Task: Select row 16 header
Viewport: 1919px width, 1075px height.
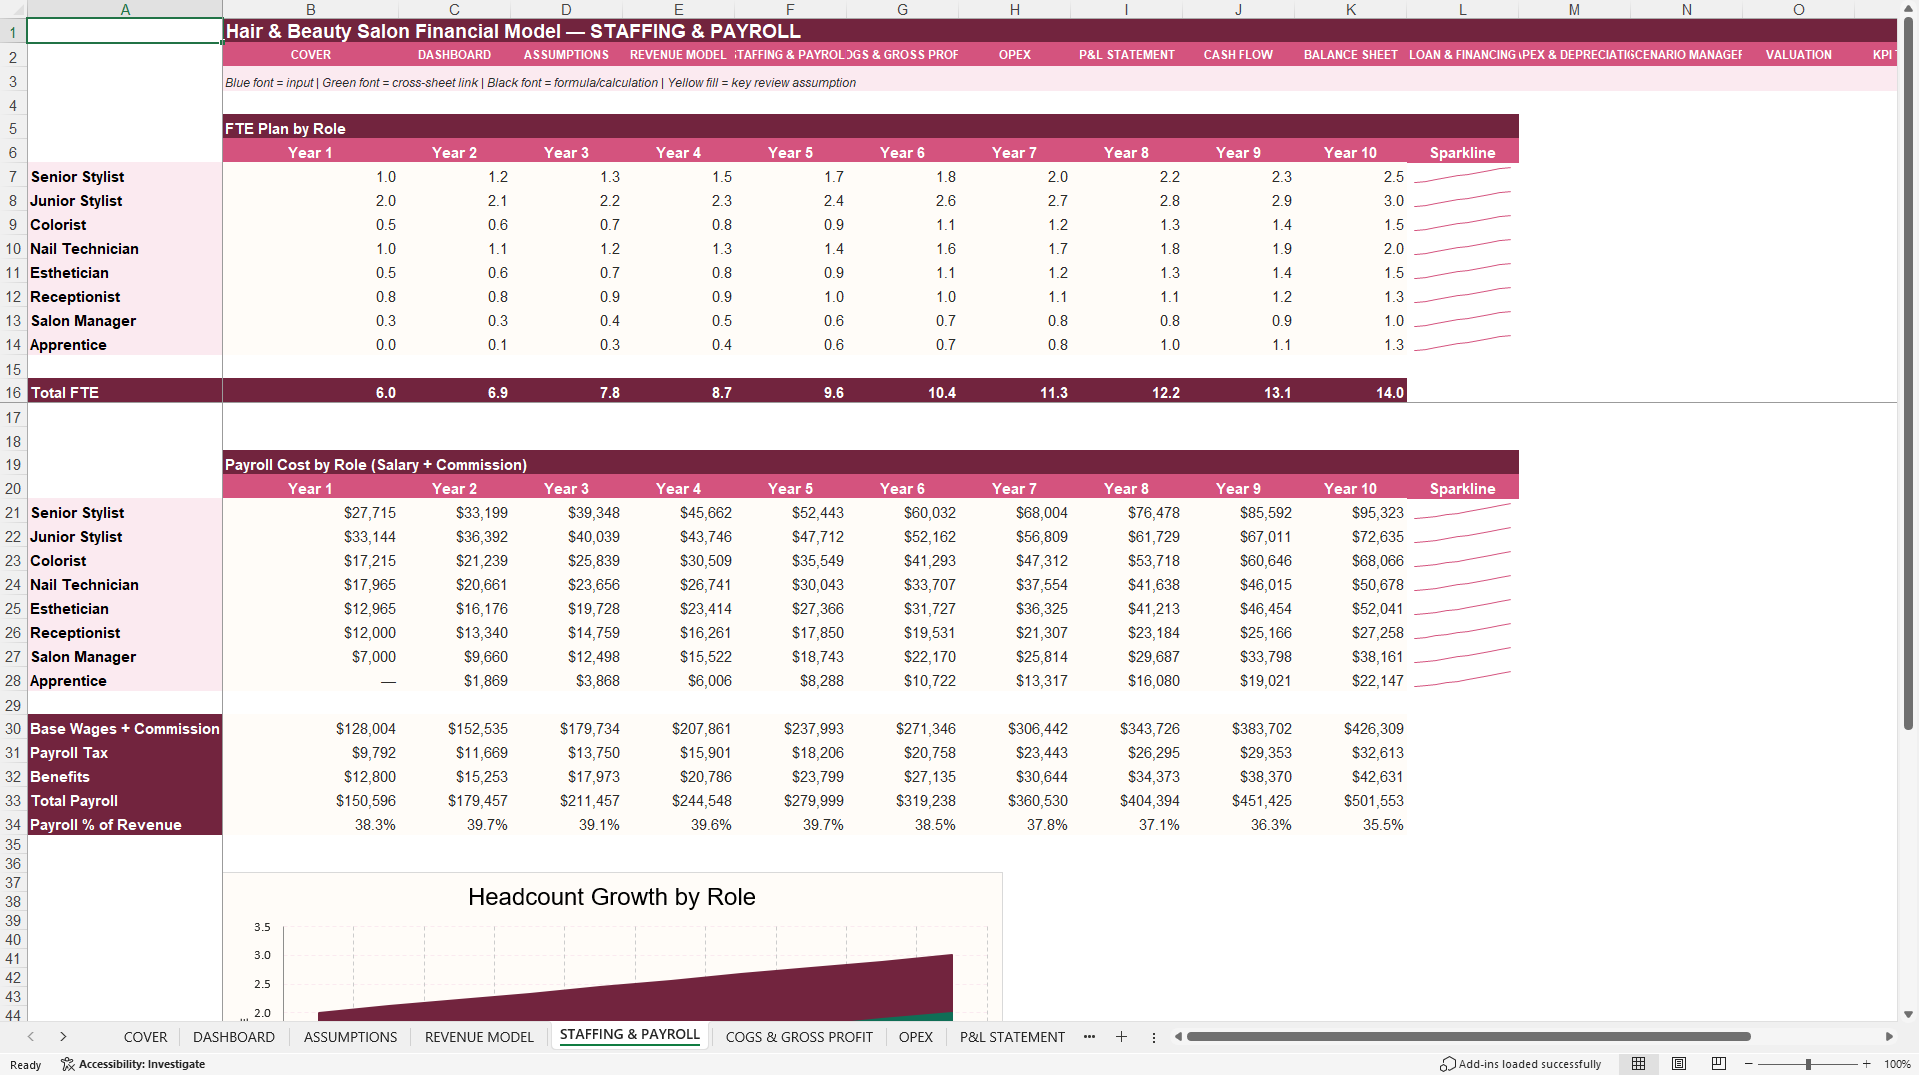Action: [x=13, y=393]
